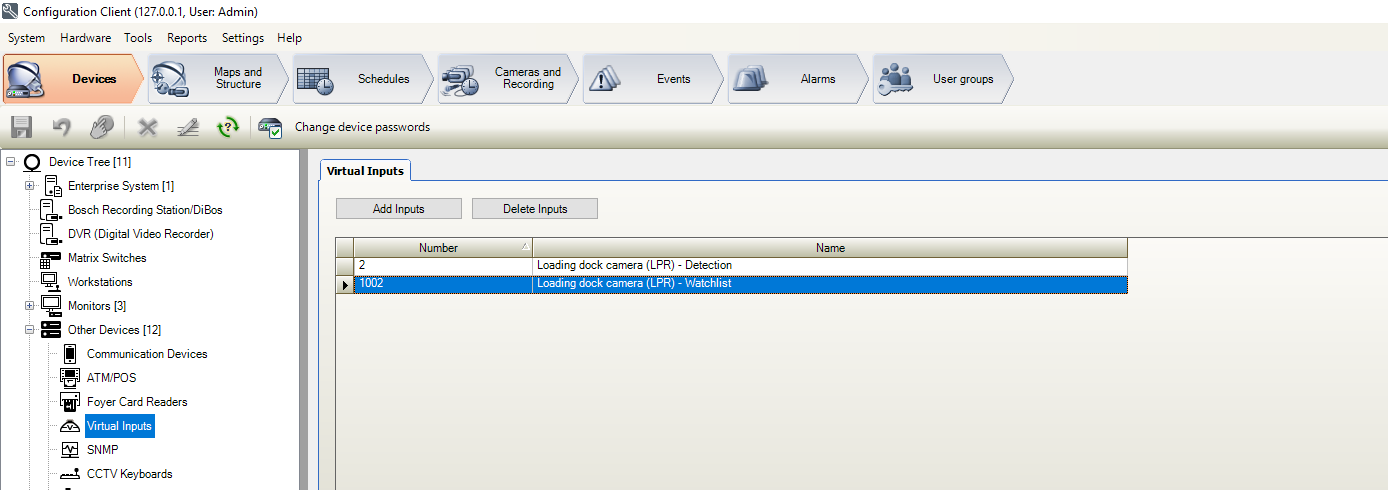Click the Rename pencil icon
The height and width of the screenshot is (490, 1388).
188,127
